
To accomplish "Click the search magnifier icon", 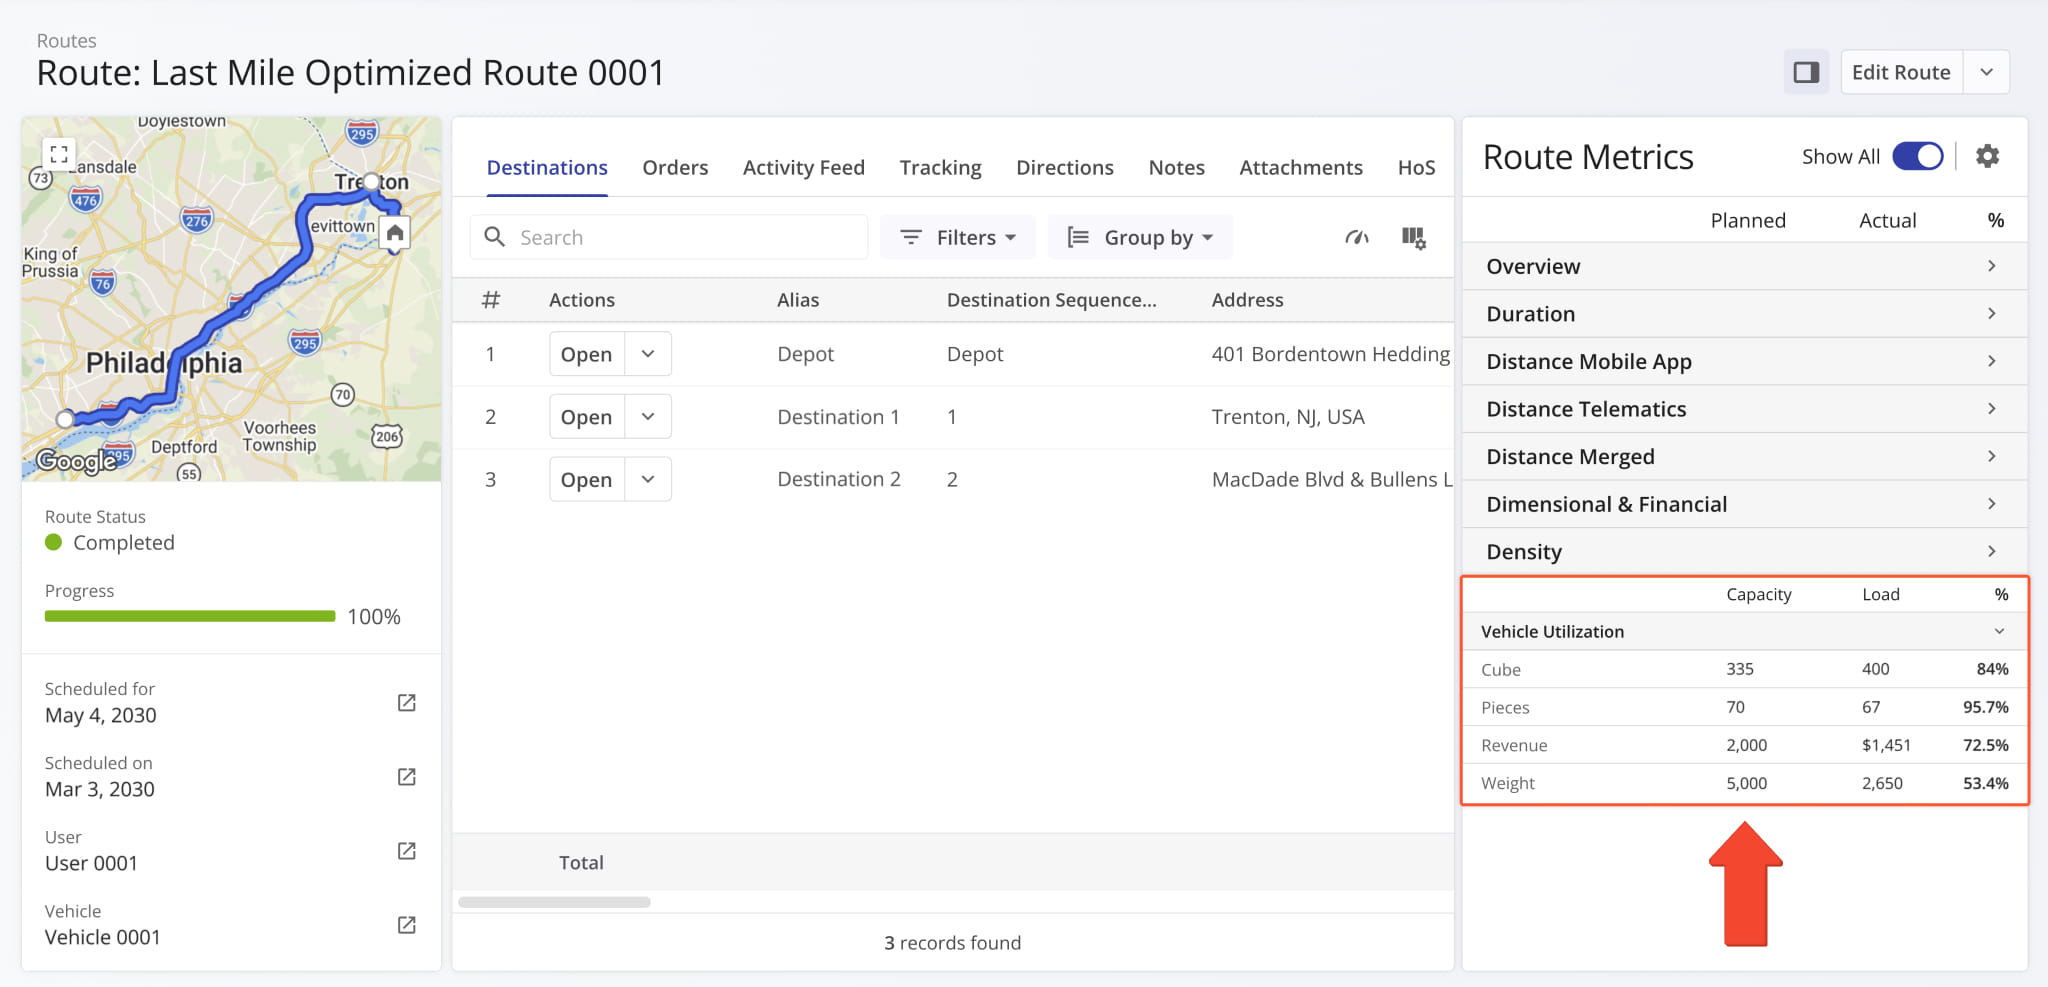I will click(x=494, y=237).
